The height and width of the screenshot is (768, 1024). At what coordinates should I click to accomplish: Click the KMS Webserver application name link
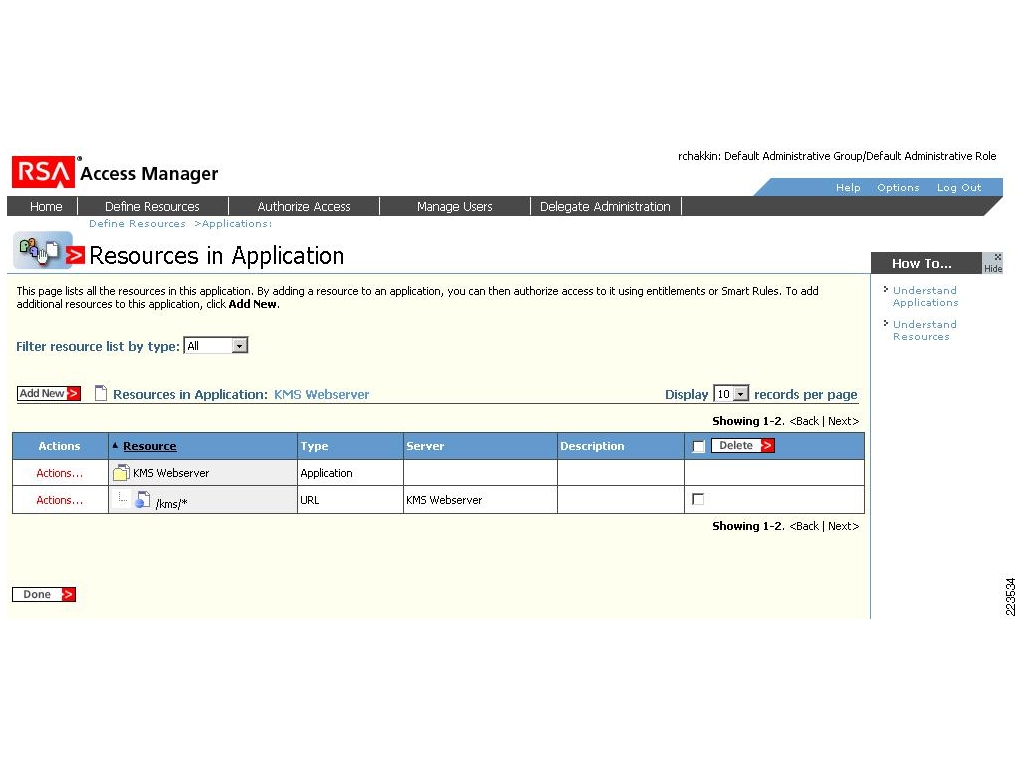[321, 394]
